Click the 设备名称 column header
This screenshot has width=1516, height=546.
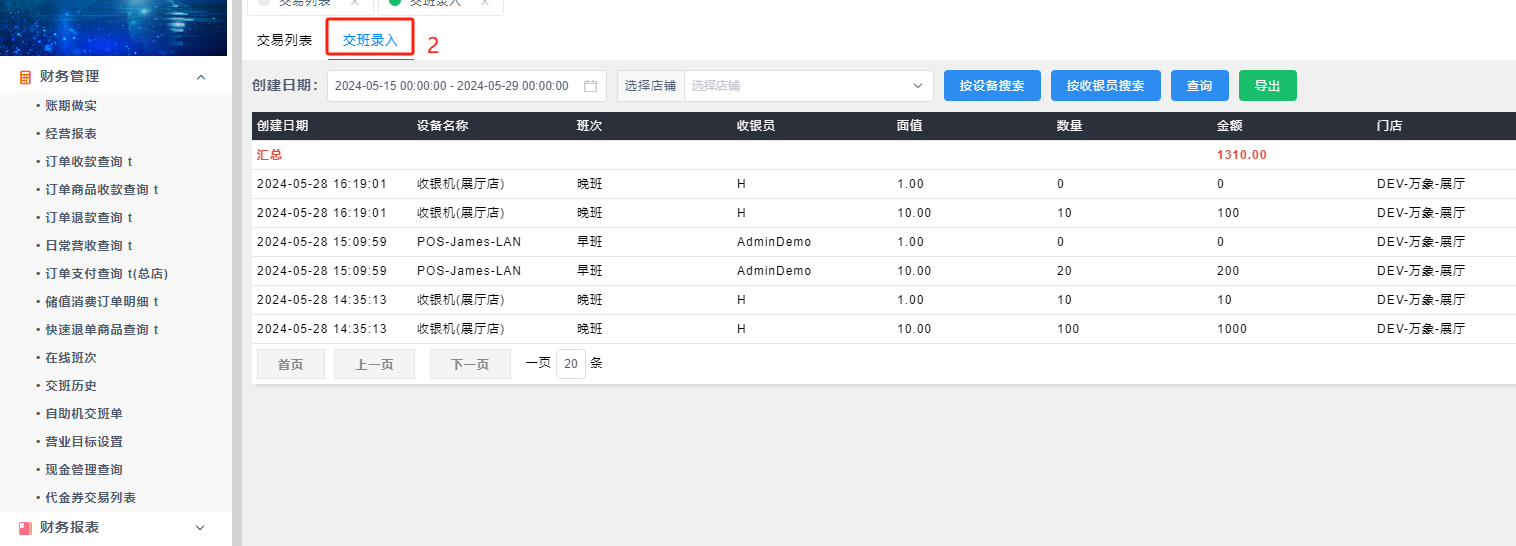pos(442,126)
